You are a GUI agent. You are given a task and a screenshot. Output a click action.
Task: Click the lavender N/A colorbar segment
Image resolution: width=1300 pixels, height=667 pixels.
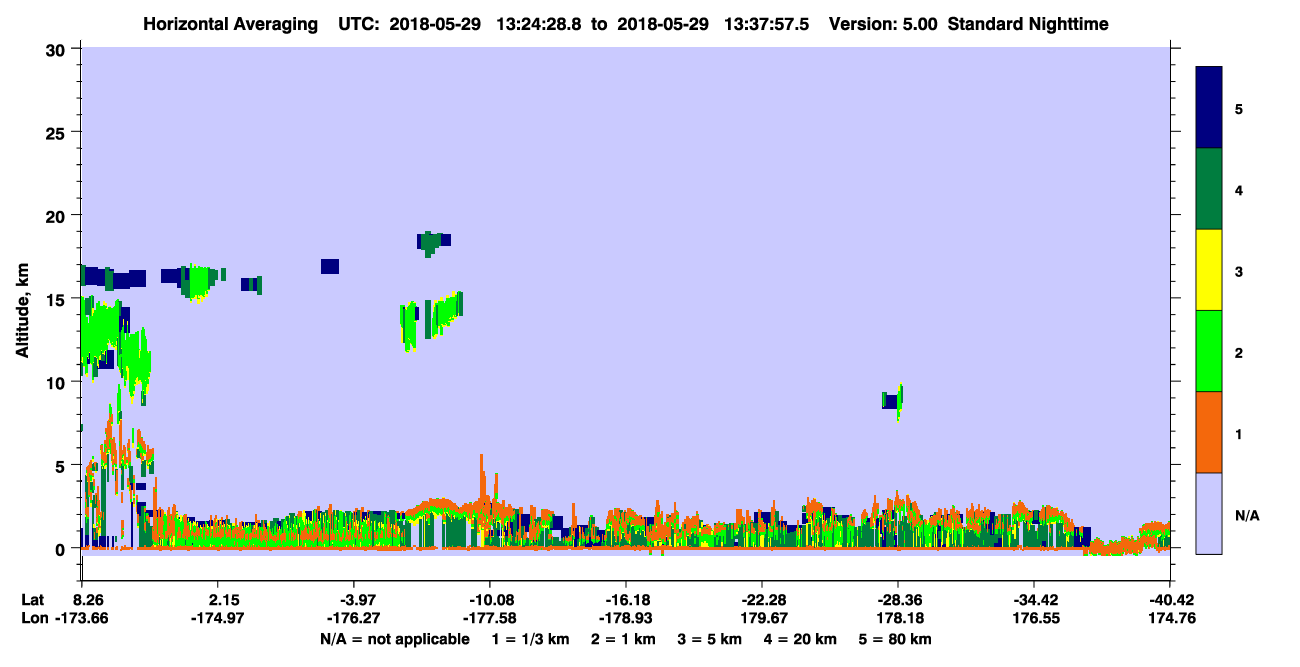tap(1209, 513)
